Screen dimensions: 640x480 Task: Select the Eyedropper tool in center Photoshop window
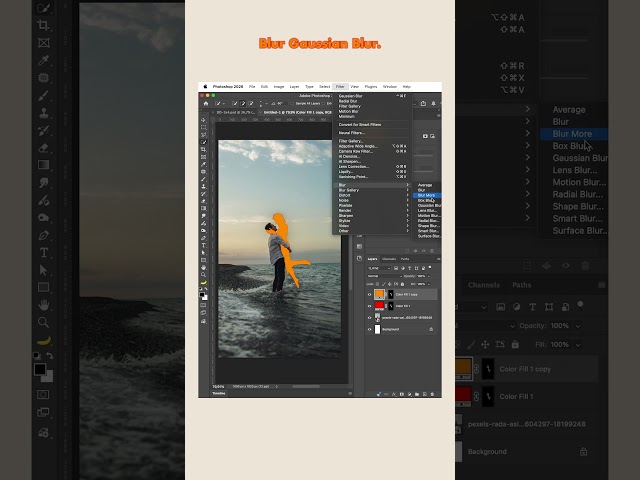pyautogui.click(x=204, y=164)
